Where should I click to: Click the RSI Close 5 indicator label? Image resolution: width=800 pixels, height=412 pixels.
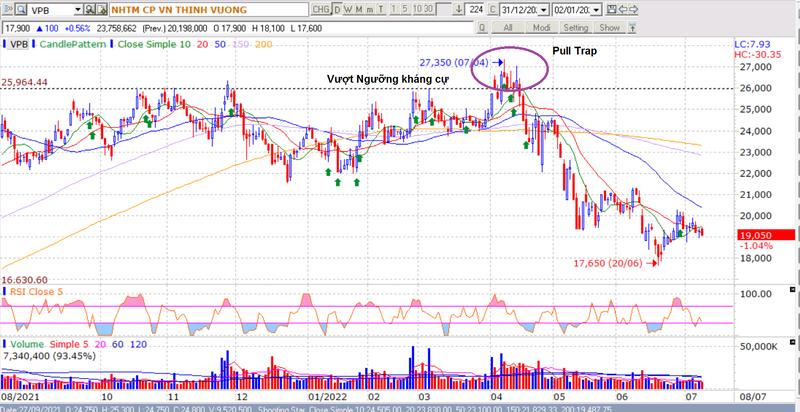(x=35, y=292)
